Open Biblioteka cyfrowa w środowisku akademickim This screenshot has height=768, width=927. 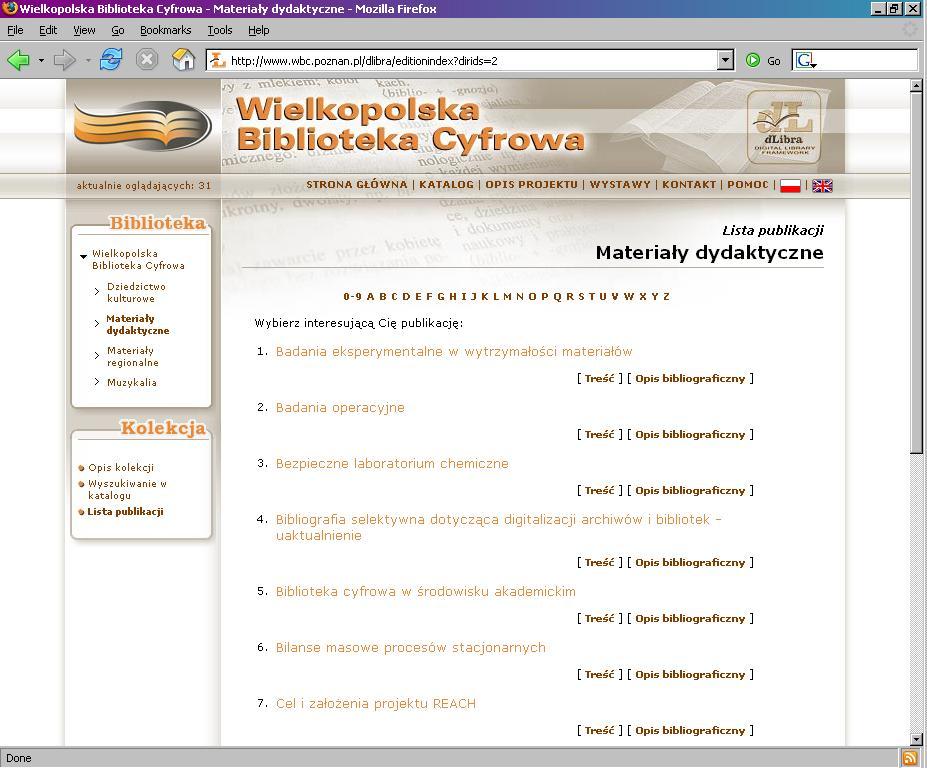coord(426,592)
